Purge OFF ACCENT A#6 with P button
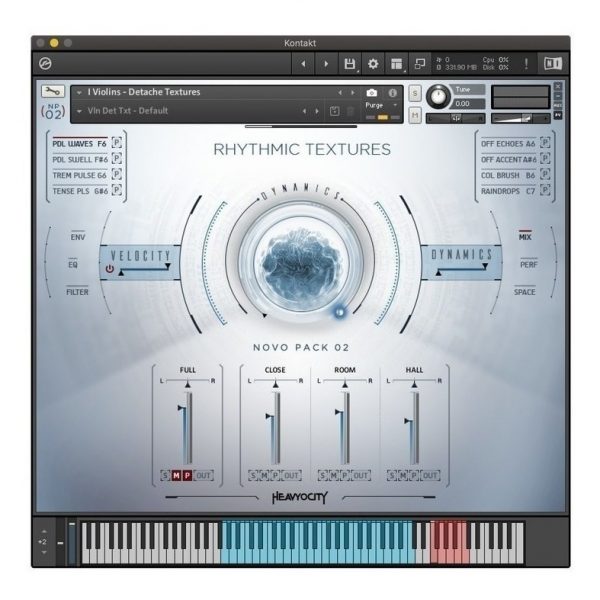The image size is (600, 600). point(545,159)
